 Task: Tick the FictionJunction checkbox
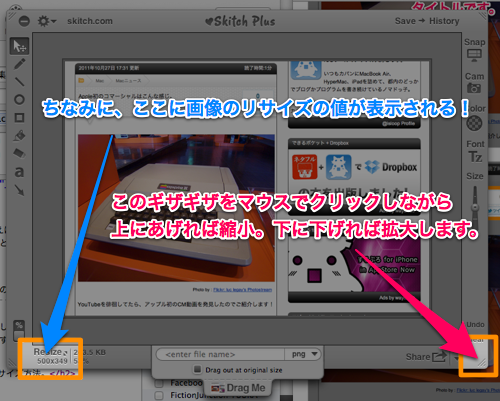tap(159, 395)
